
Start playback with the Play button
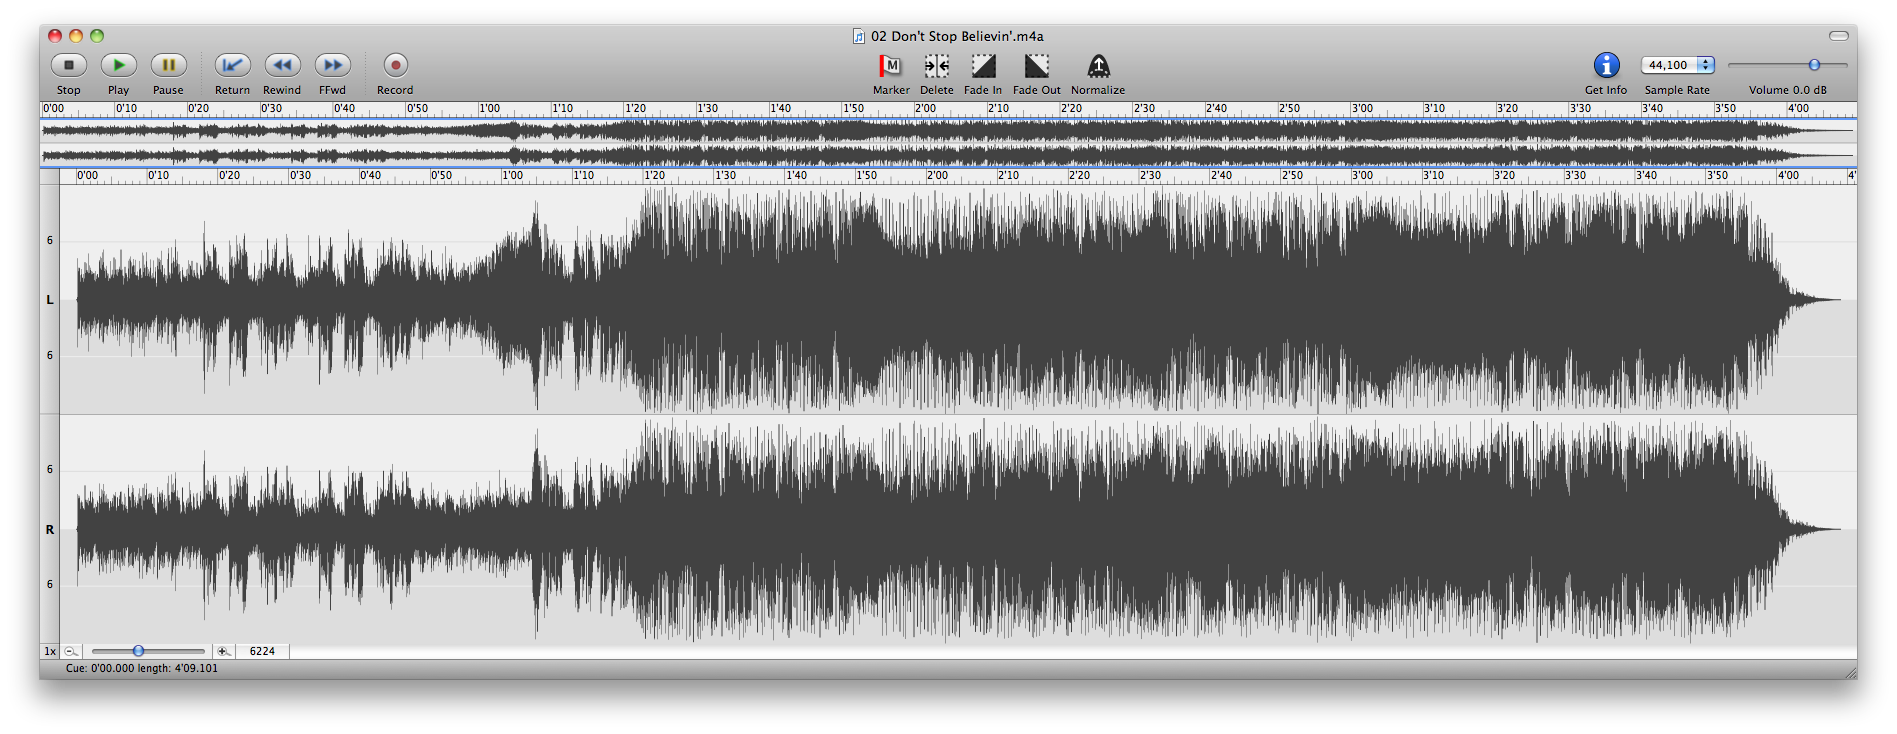[x=119, y=65]
